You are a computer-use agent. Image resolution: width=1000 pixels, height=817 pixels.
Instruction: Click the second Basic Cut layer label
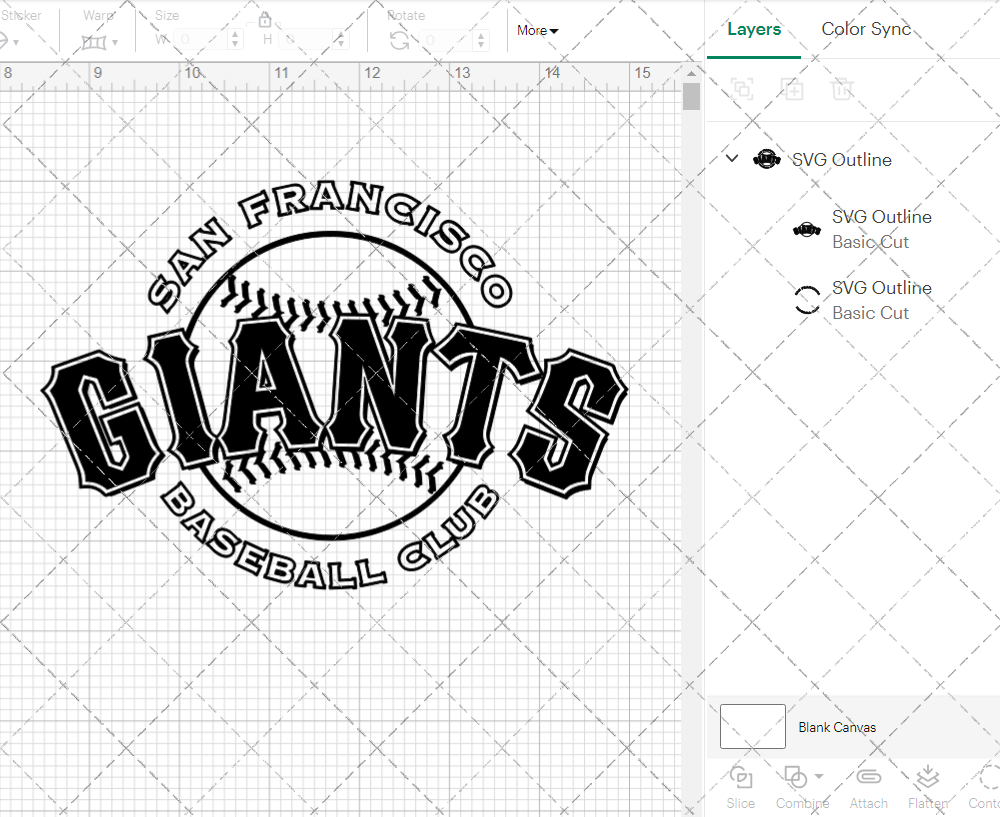click(x=871, y=313)
